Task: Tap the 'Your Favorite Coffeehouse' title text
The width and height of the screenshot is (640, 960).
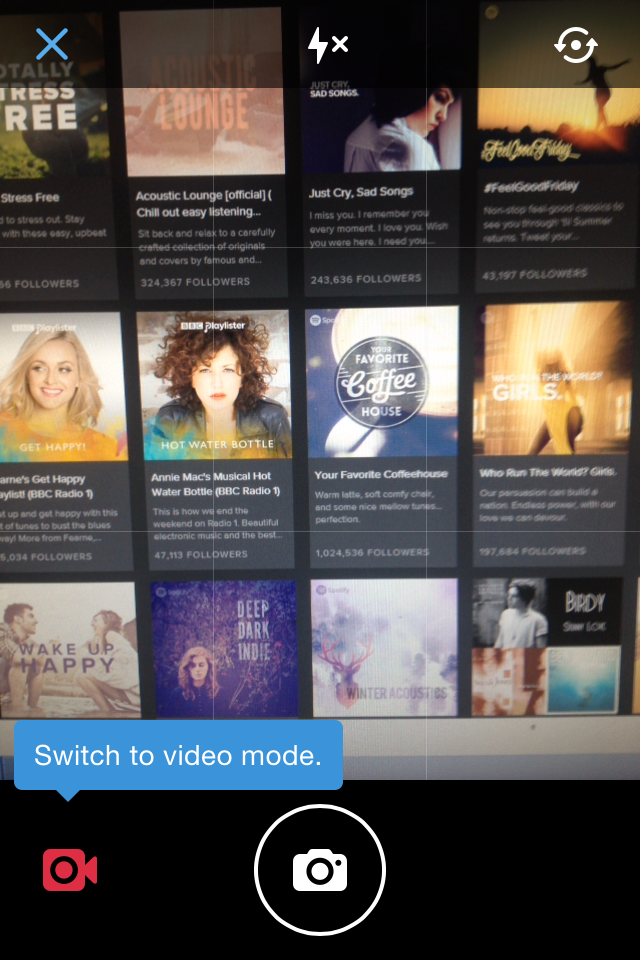Action: point(381,474)
